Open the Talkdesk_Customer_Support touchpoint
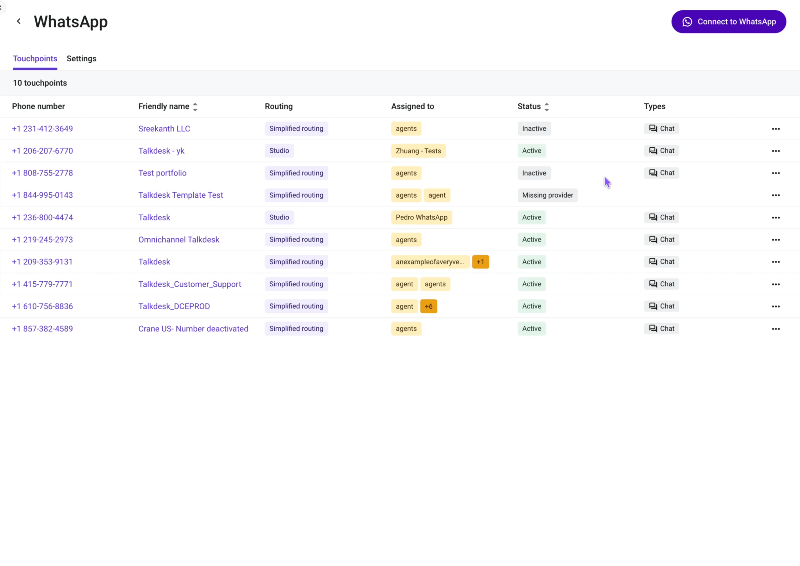Screen dimensions: 800x566 point(190,284)
